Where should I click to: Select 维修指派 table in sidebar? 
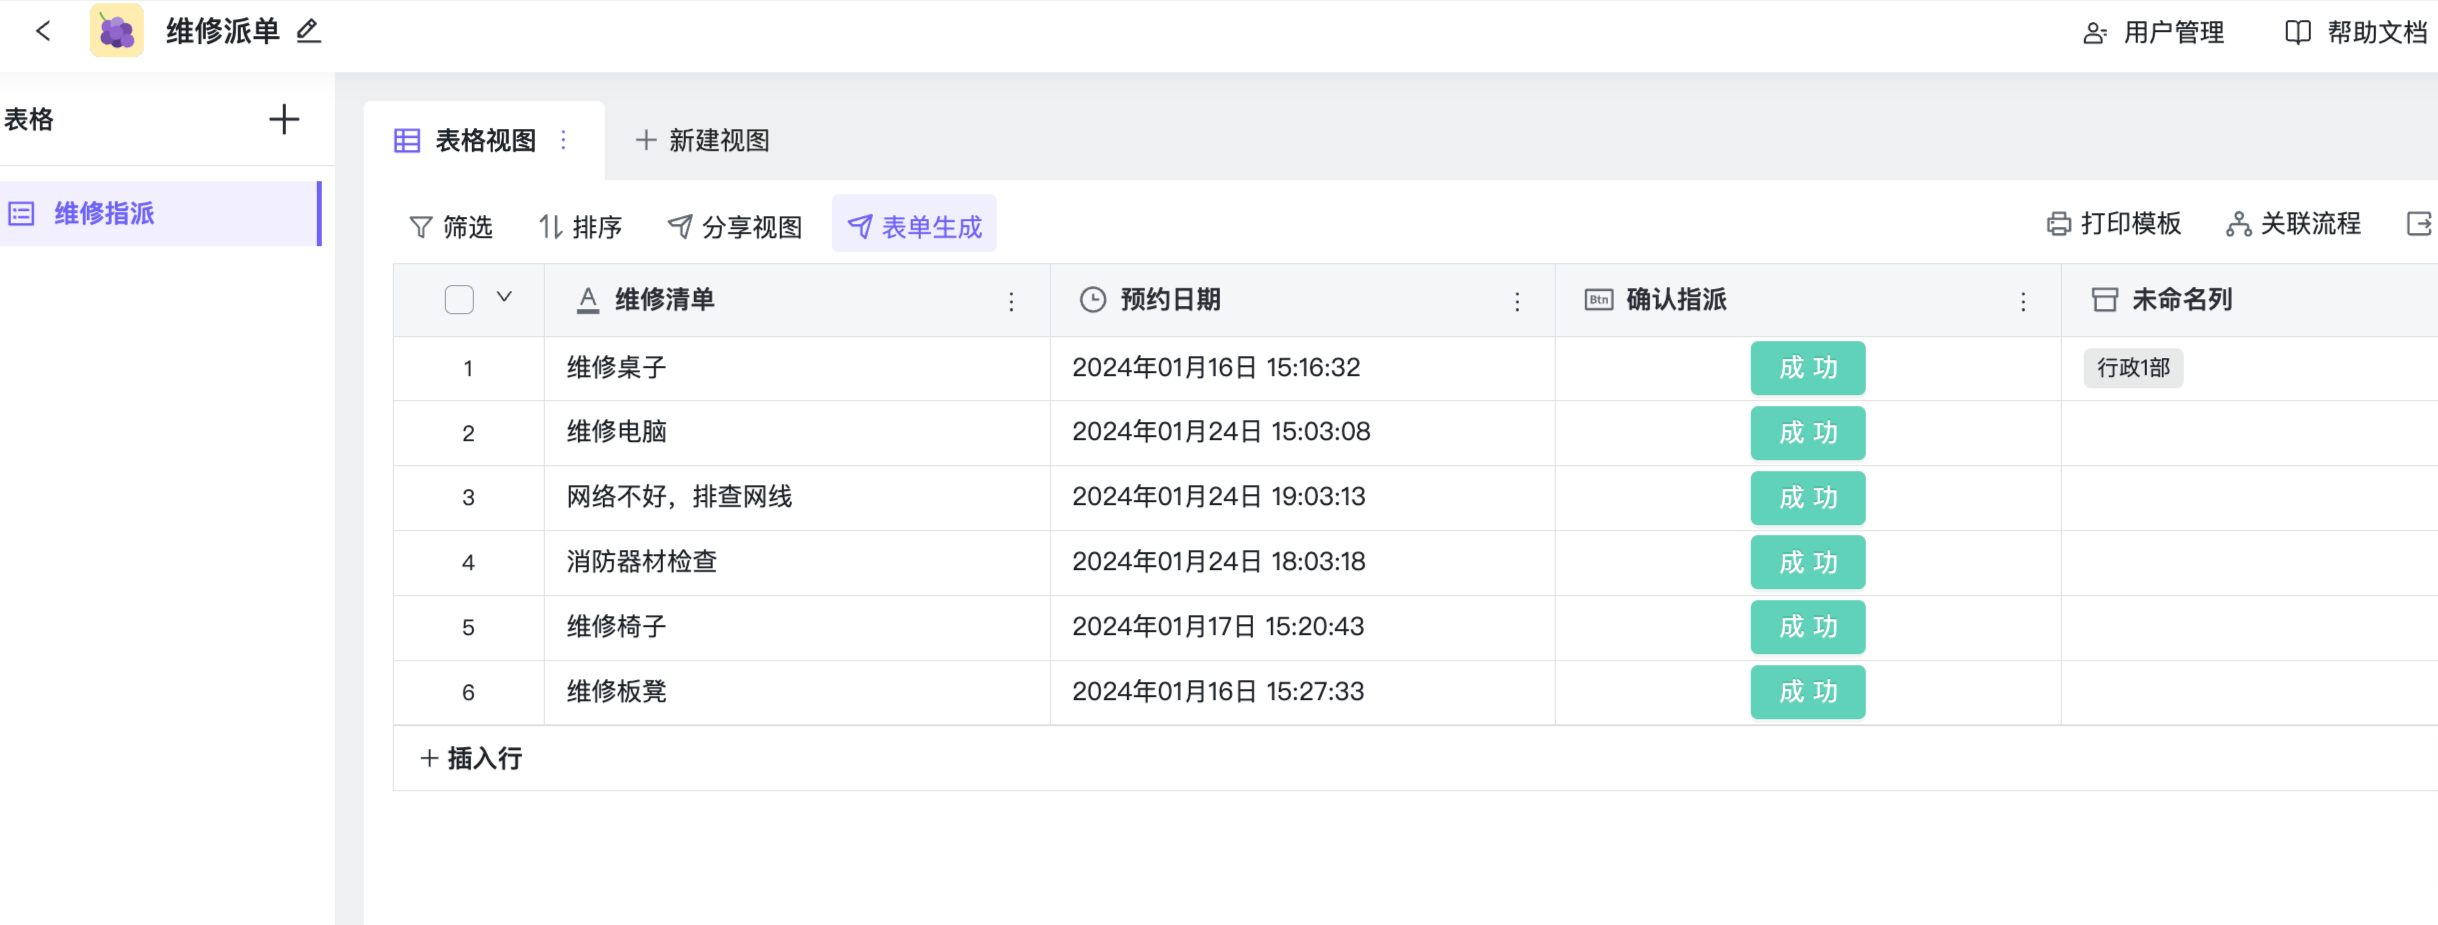point(104,214)
